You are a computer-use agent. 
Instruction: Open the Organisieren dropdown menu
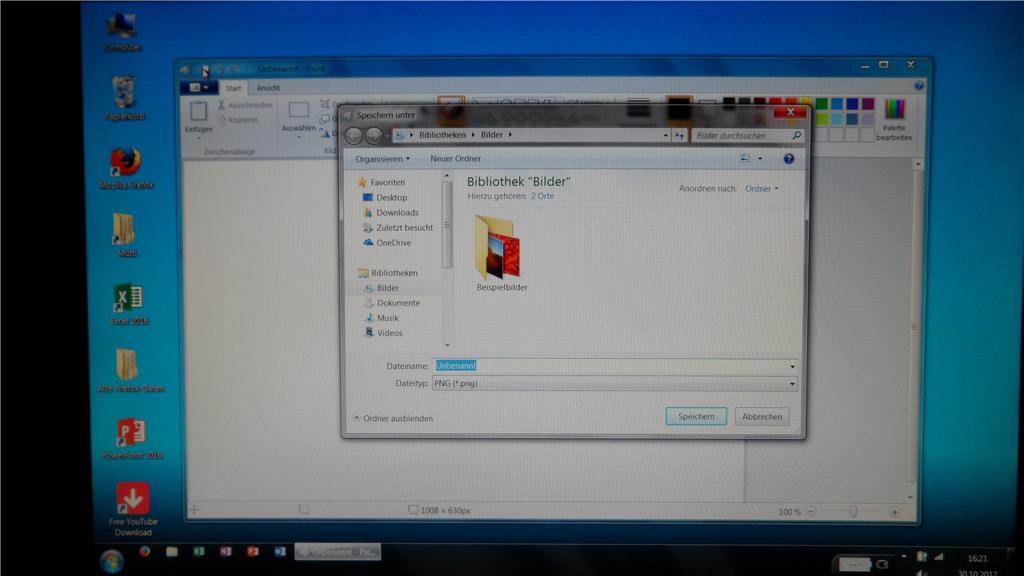tap(383, 159)
